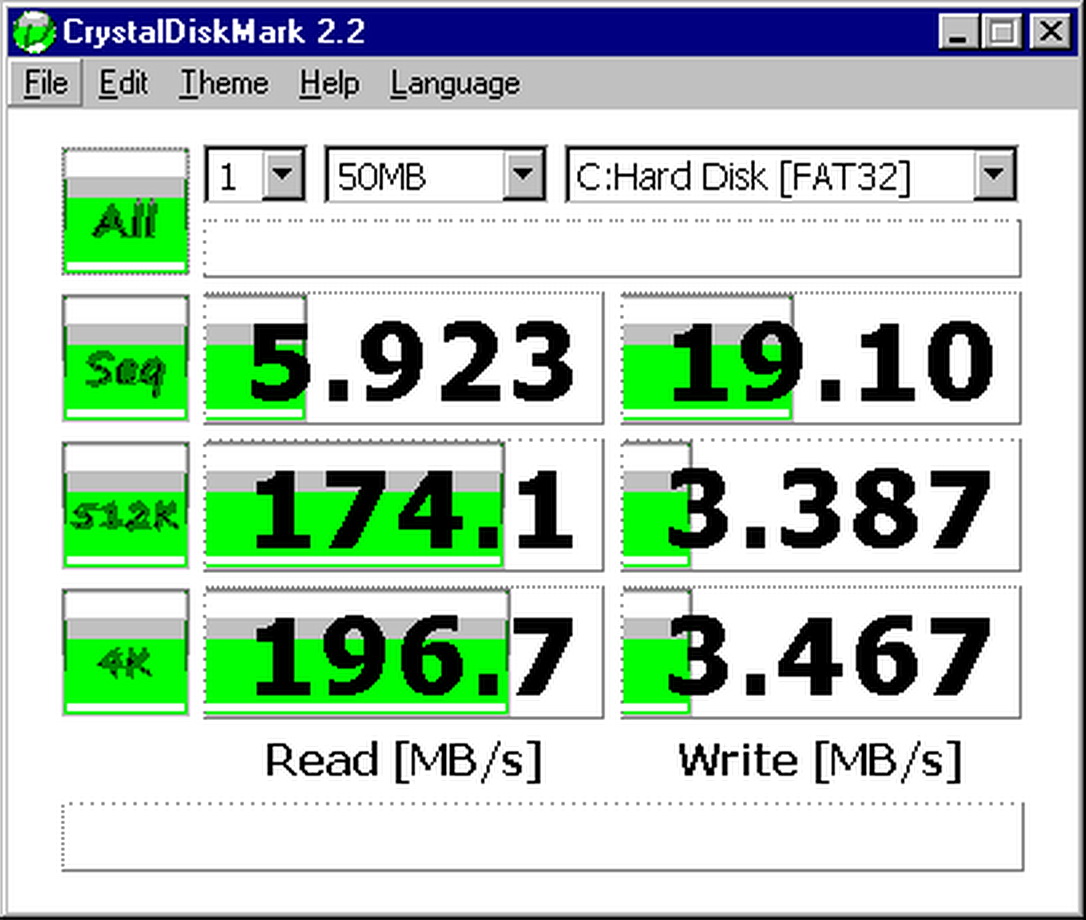
Task: Click the blank status box beside All
Action: click(612, 248)
